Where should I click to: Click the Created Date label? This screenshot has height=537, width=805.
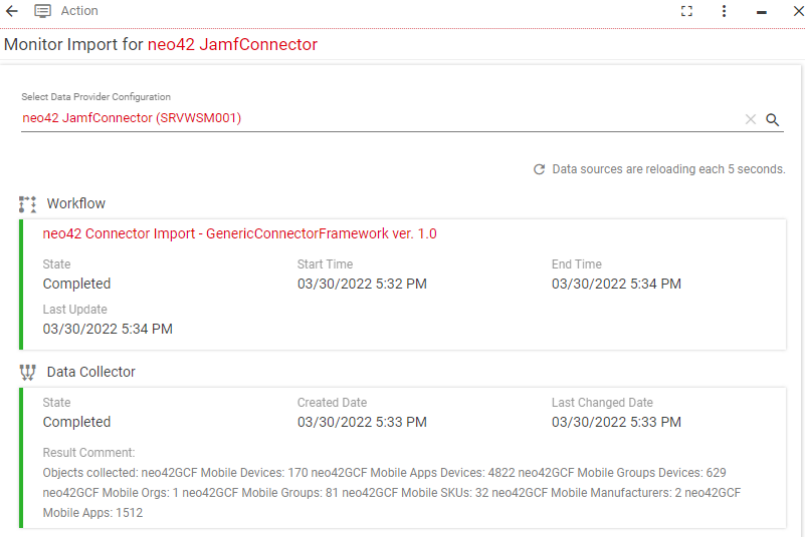tap(332, 402)
